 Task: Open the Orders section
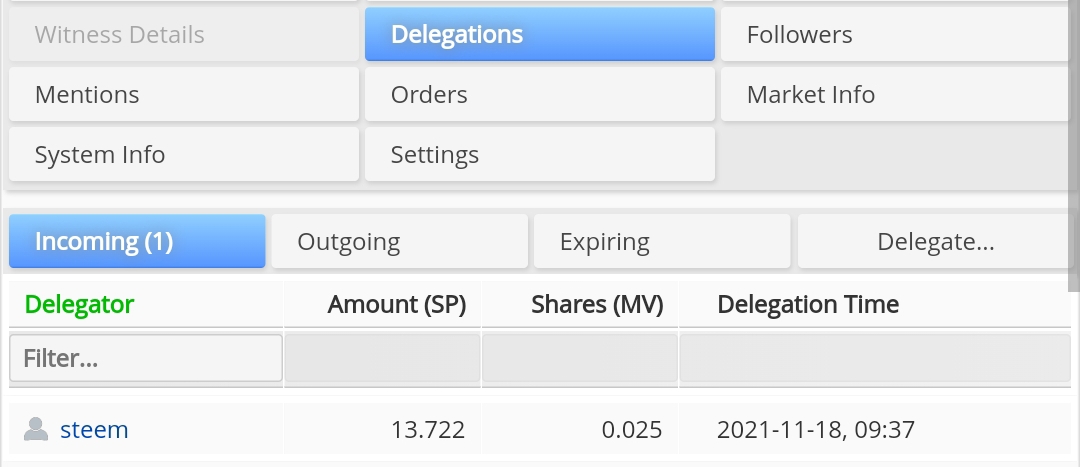[540, 94]
